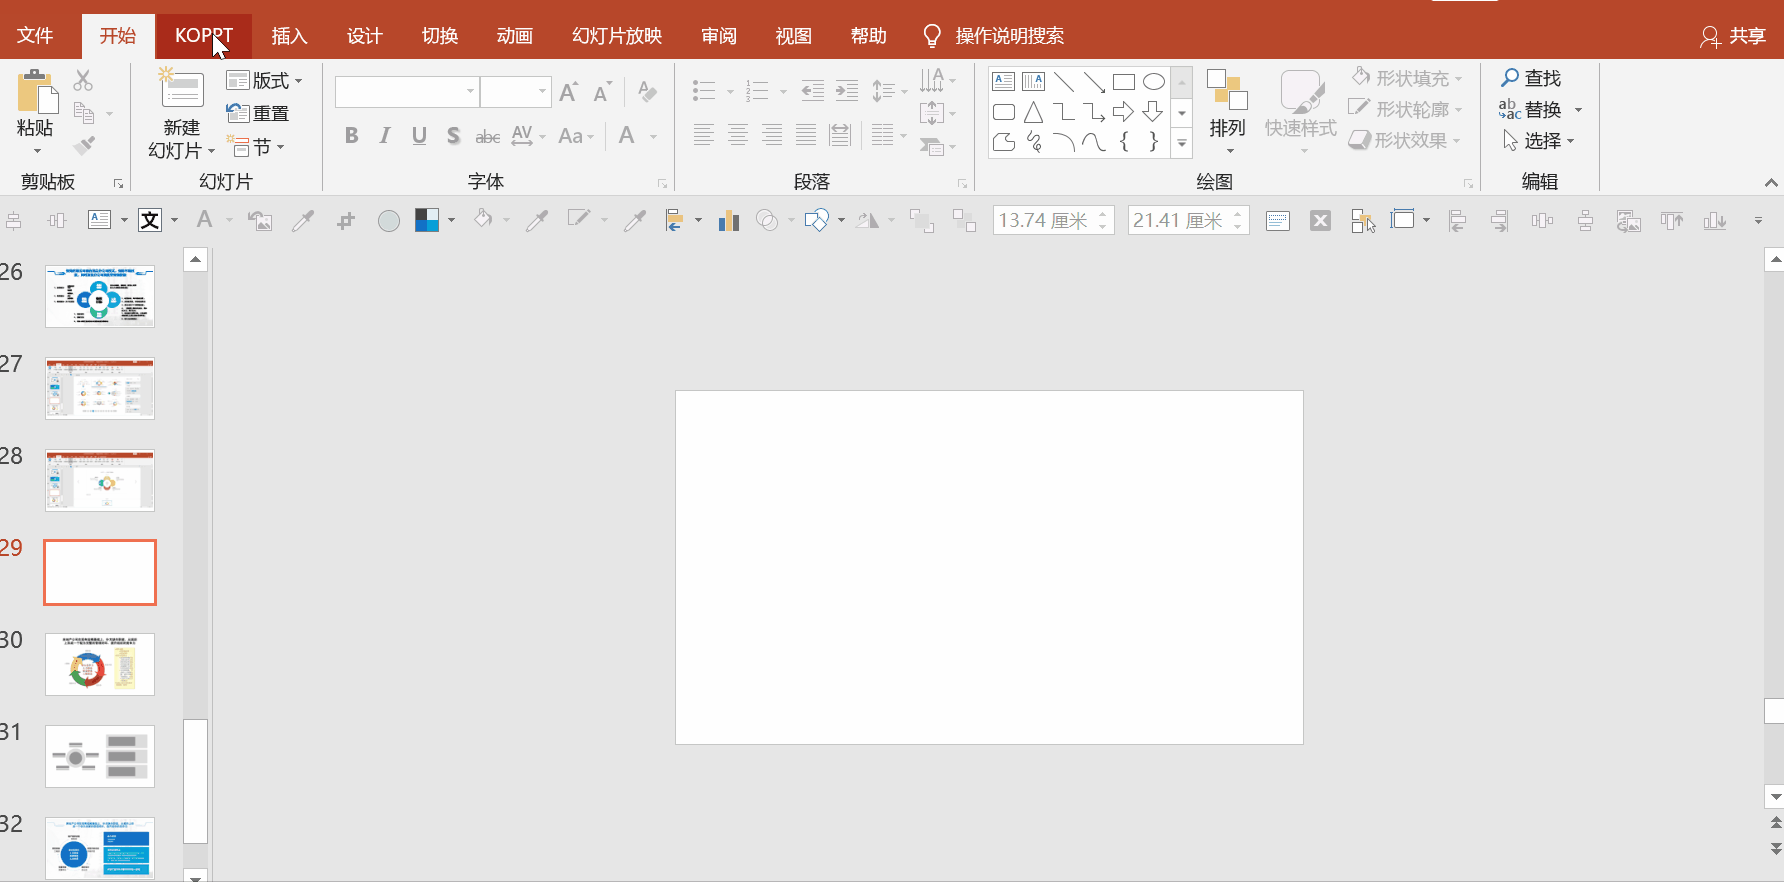Click Shape Fill (形状填充) button
This screenshot has height=882, width=1784.
point(1407,78)
